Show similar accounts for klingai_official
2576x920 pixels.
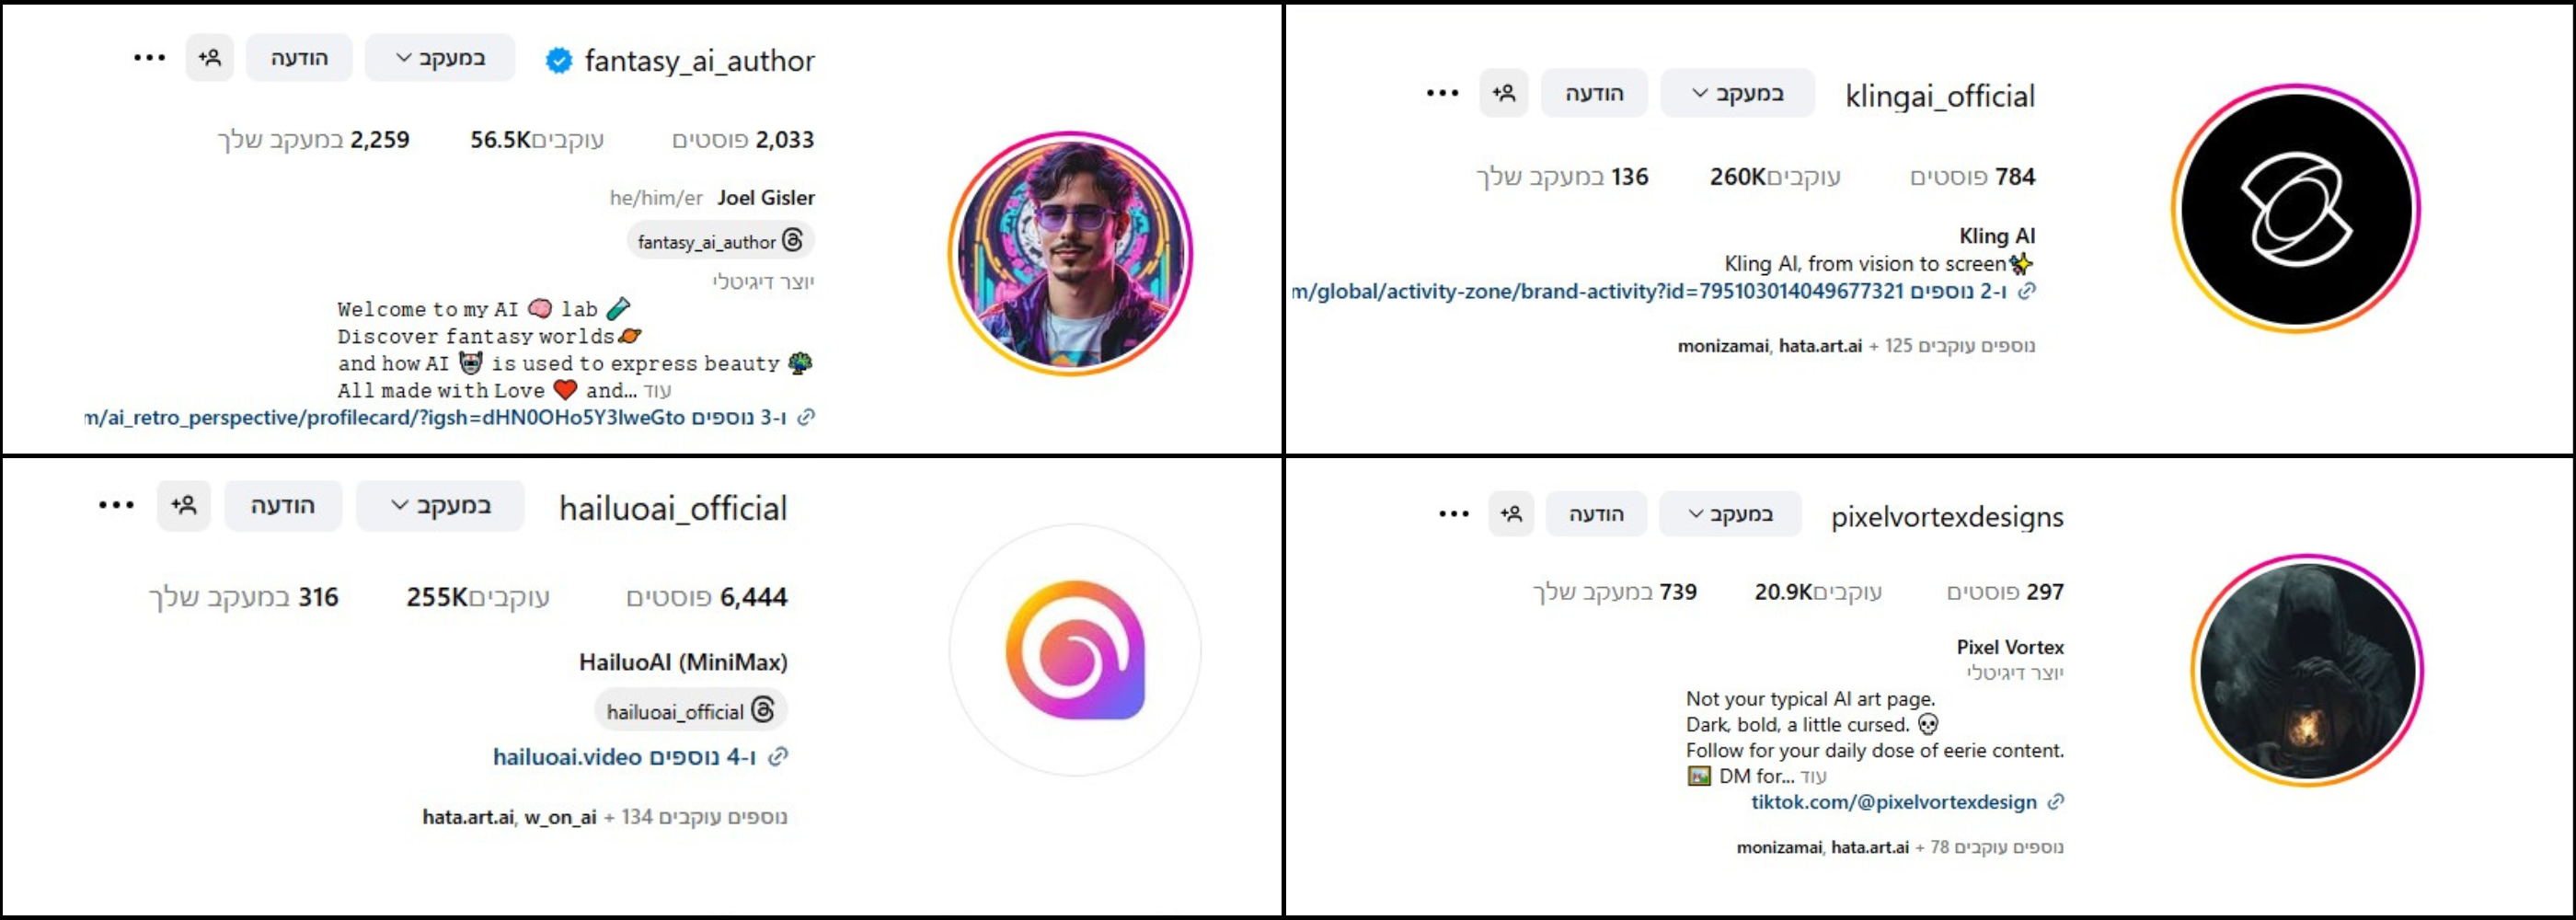coord(1504,93)
